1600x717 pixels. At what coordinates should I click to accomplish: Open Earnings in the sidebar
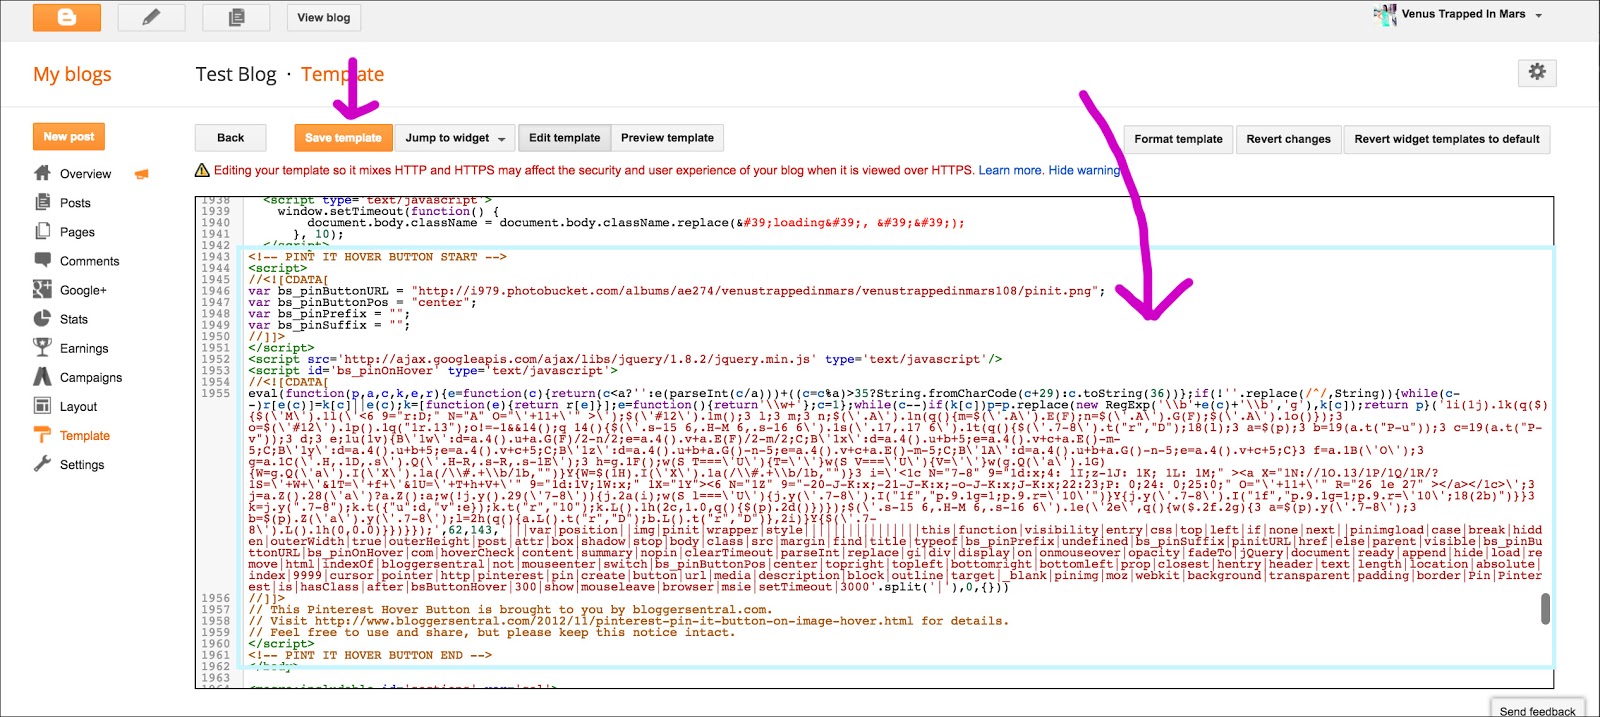84,348
